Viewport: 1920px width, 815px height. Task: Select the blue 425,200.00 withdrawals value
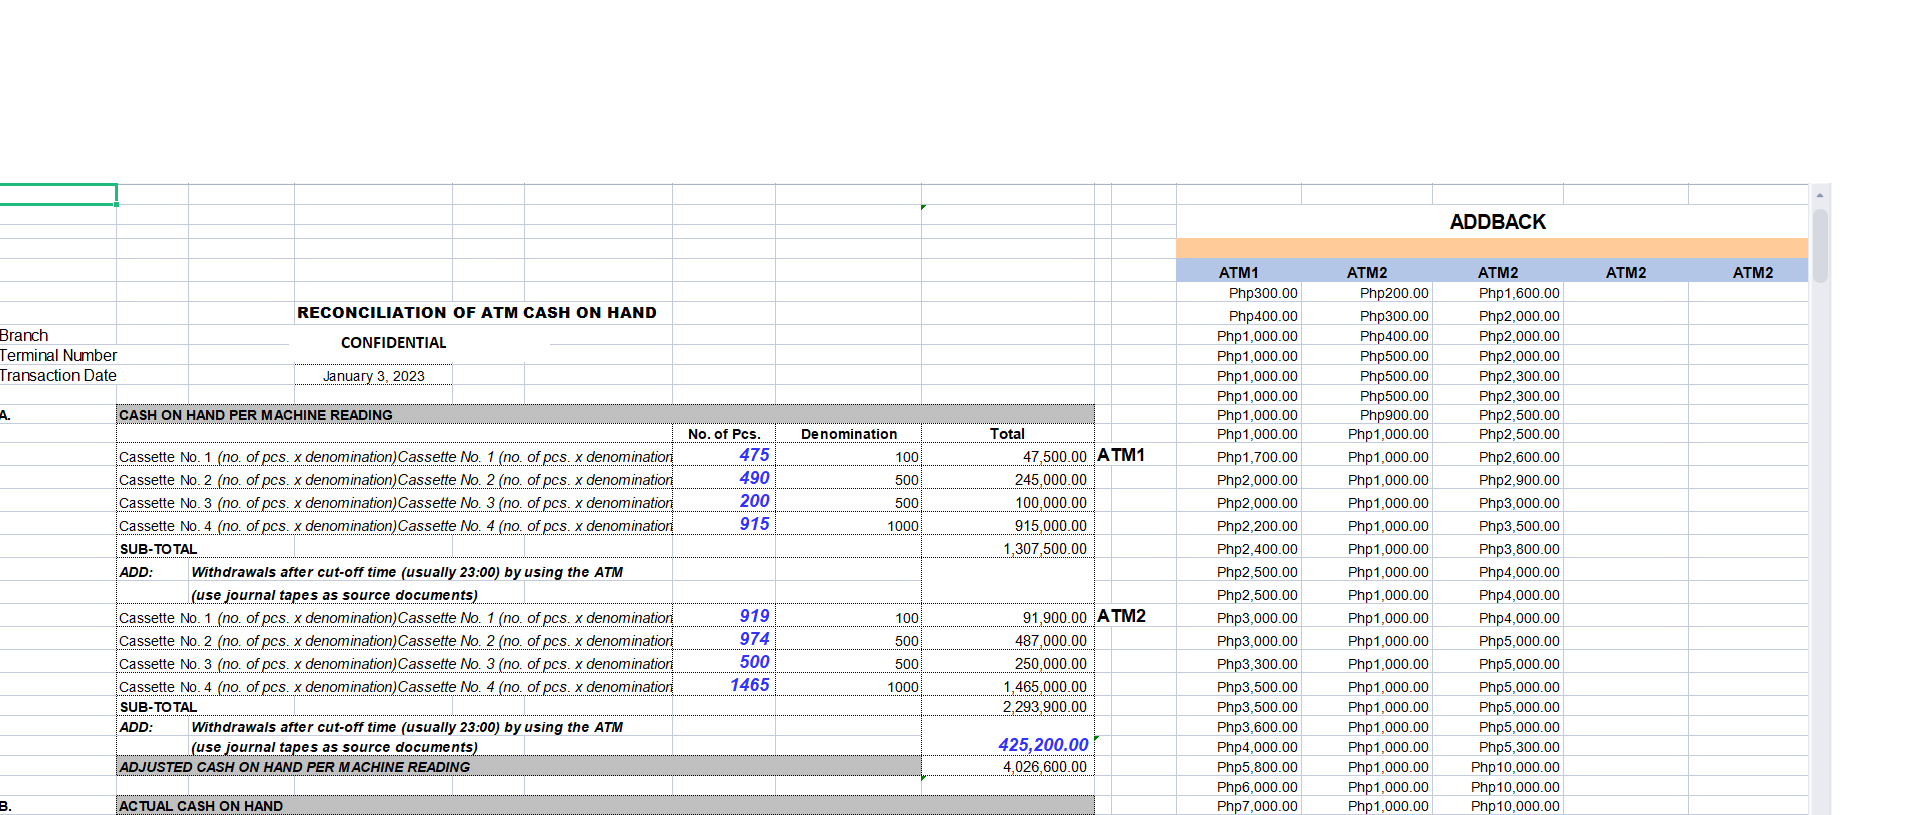pos(1043,745)
